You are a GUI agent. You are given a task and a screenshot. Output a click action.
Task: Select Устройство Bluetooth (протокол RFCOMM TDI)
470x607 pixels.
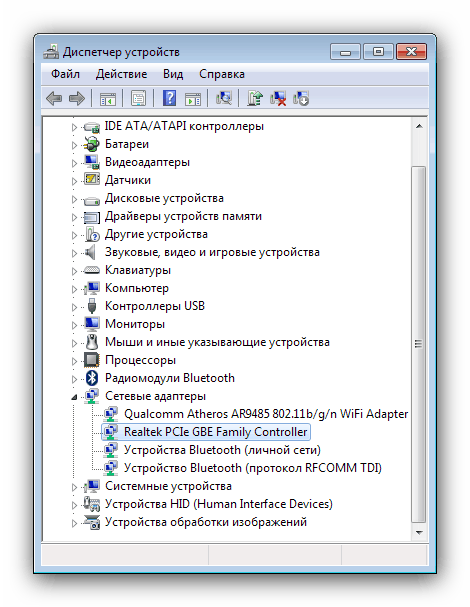[x=252, y=468]
